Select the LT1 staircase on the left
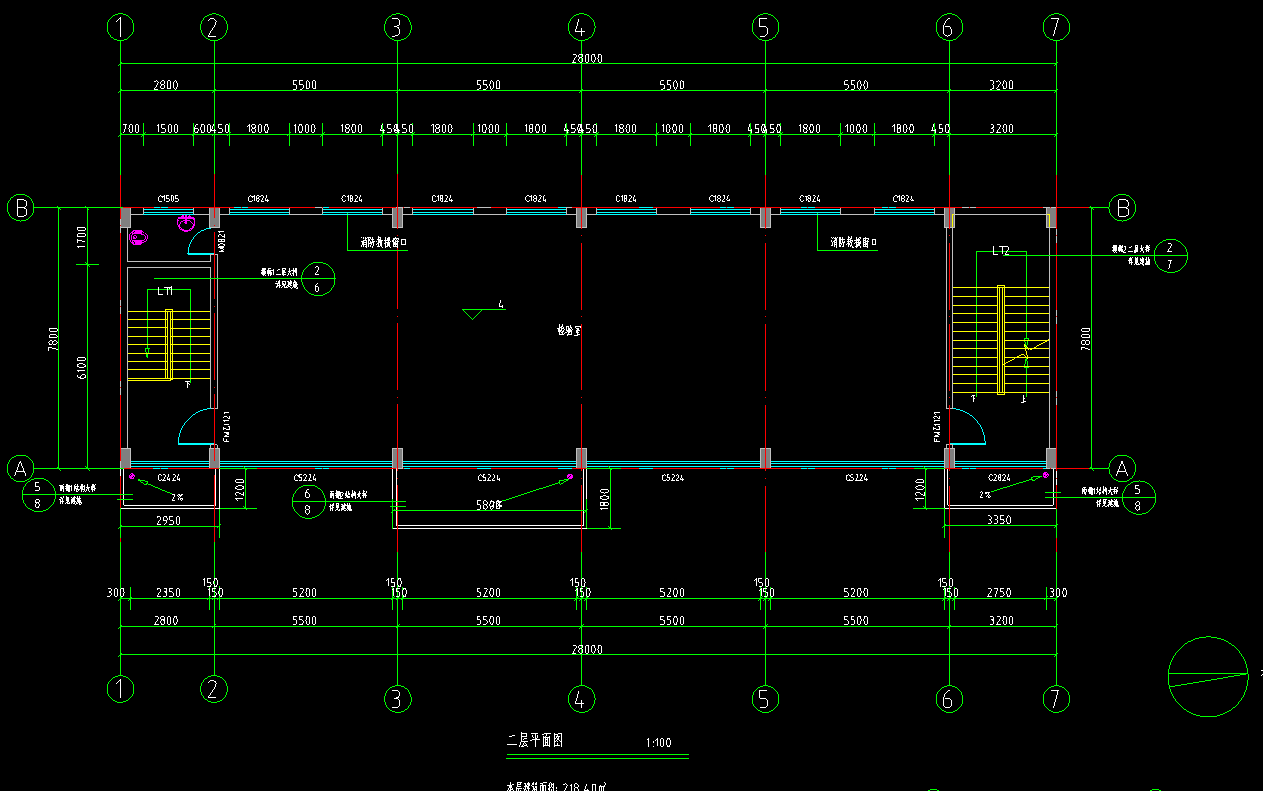 point(168,345)
